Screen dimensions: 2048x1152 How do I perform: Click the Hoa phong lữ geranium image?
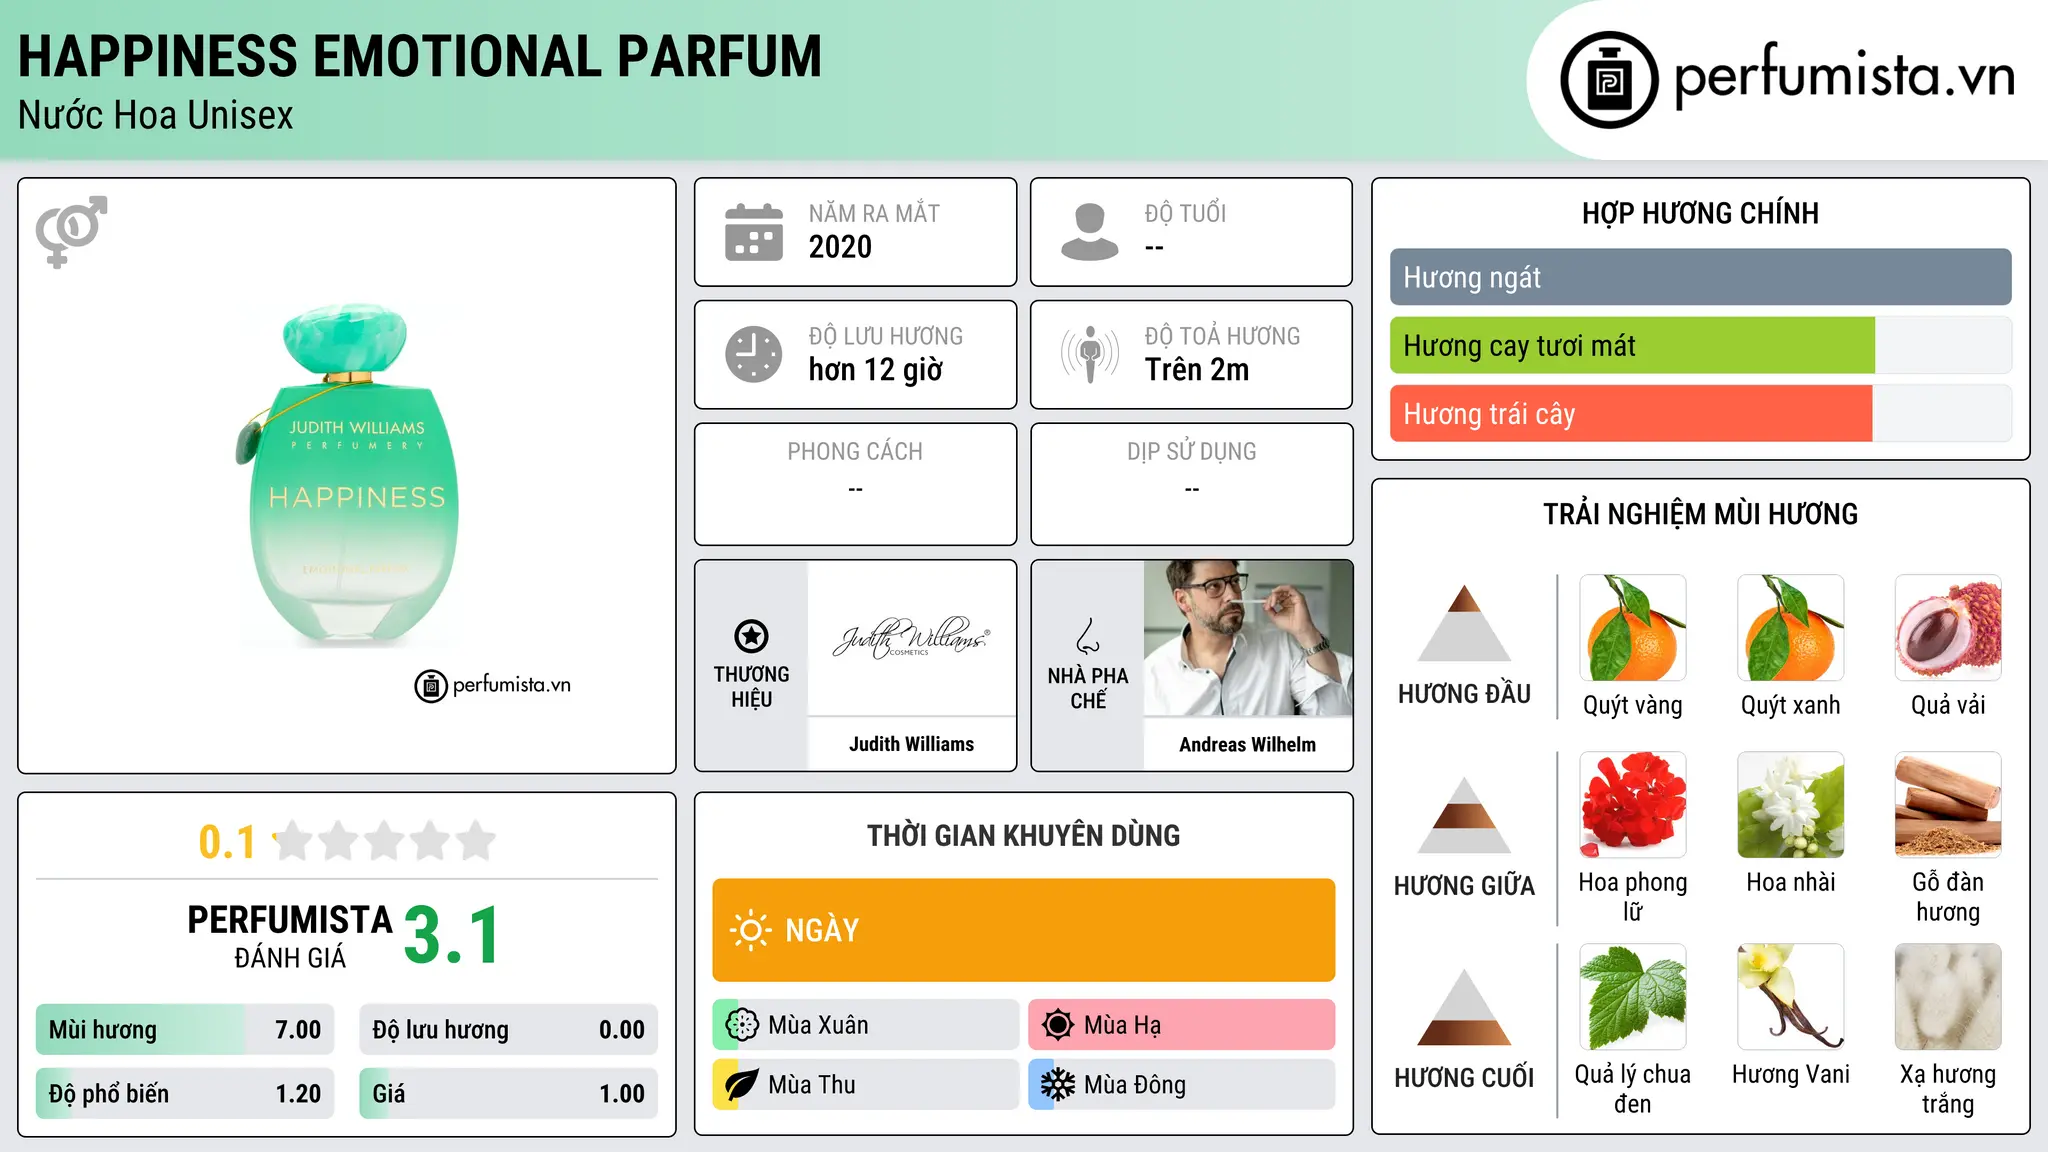point(1633,805)
